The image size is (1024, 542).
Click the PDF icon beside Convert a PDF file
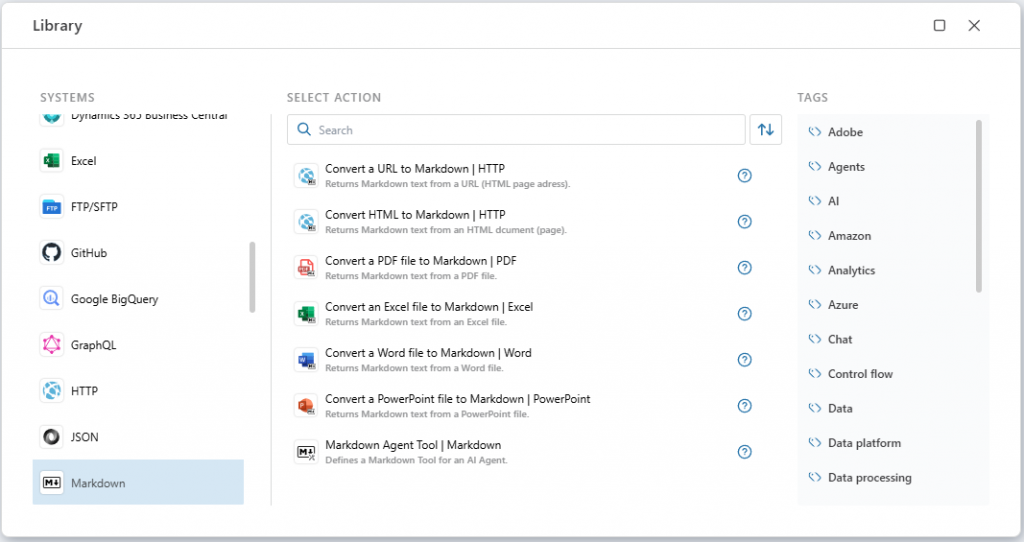click(305, 268)
